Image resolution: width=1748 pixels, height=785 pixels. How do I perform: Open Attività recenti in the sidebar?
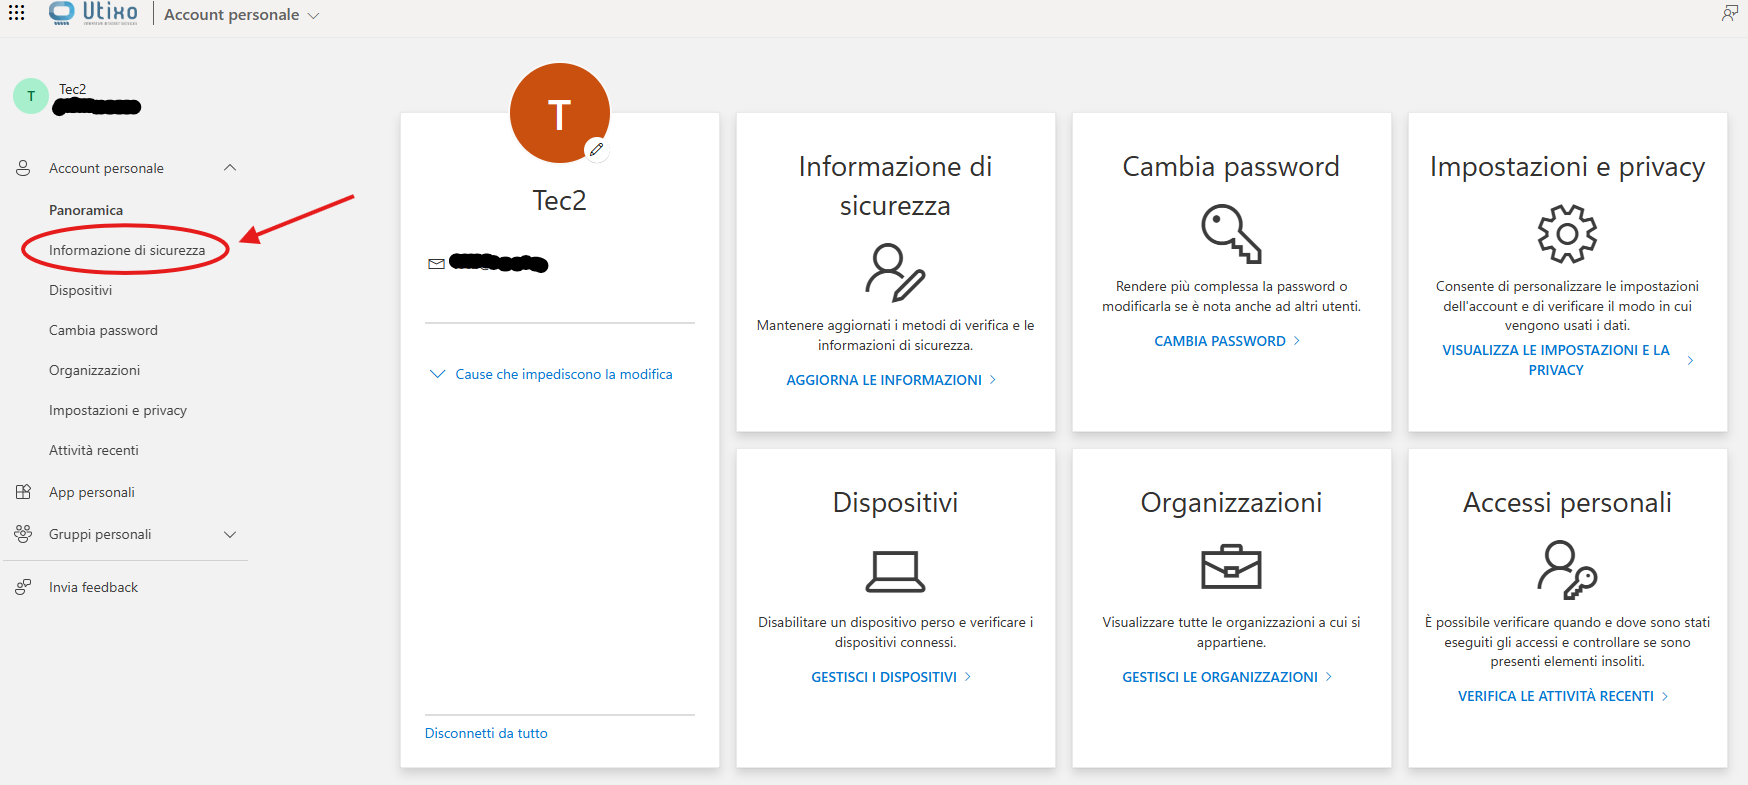tap(94, 450)
